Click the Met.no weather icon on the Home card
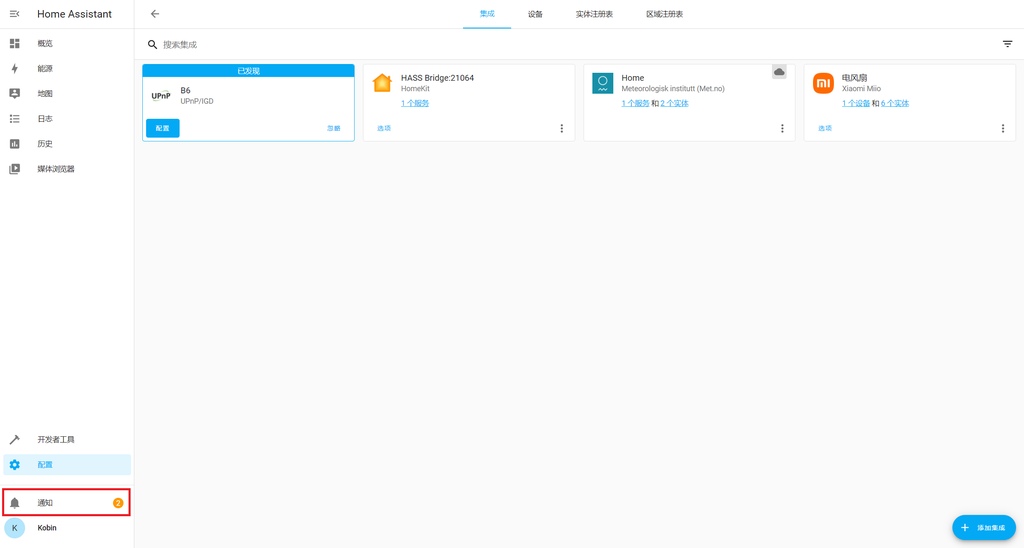The image size is (1024, 548). 602,83
